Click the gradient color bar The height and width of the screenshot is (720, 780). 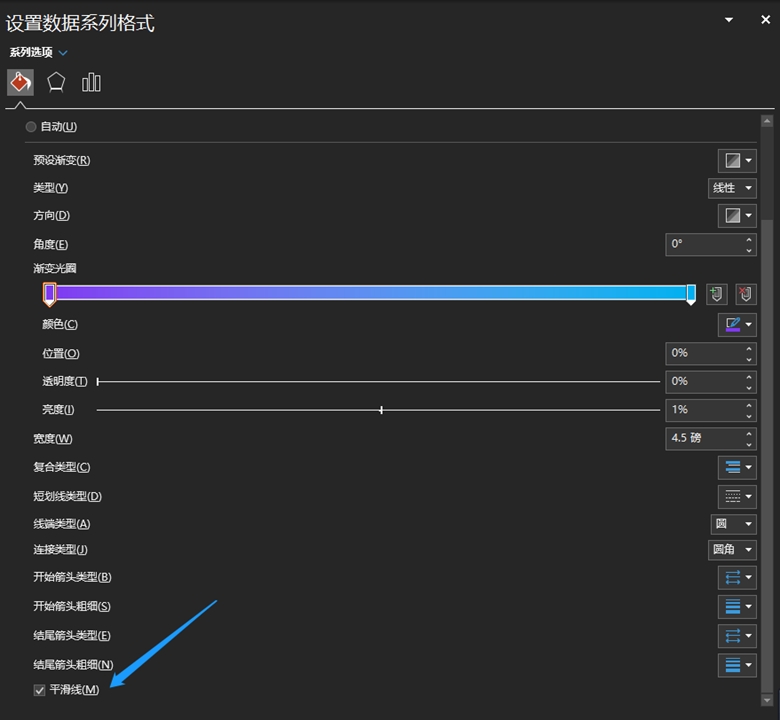point(370,293)
